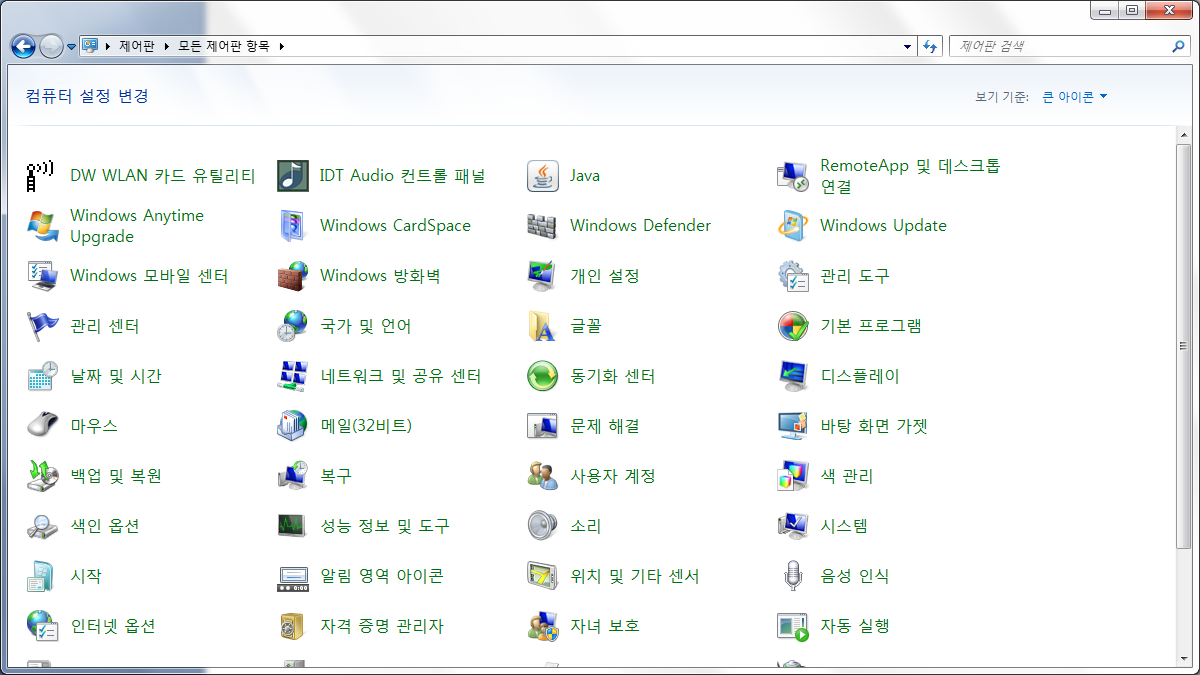Open the 디스플레이 monitor icon
Image resolution: width=1200 pixels, height=675 pixels.
pos(793,376)
